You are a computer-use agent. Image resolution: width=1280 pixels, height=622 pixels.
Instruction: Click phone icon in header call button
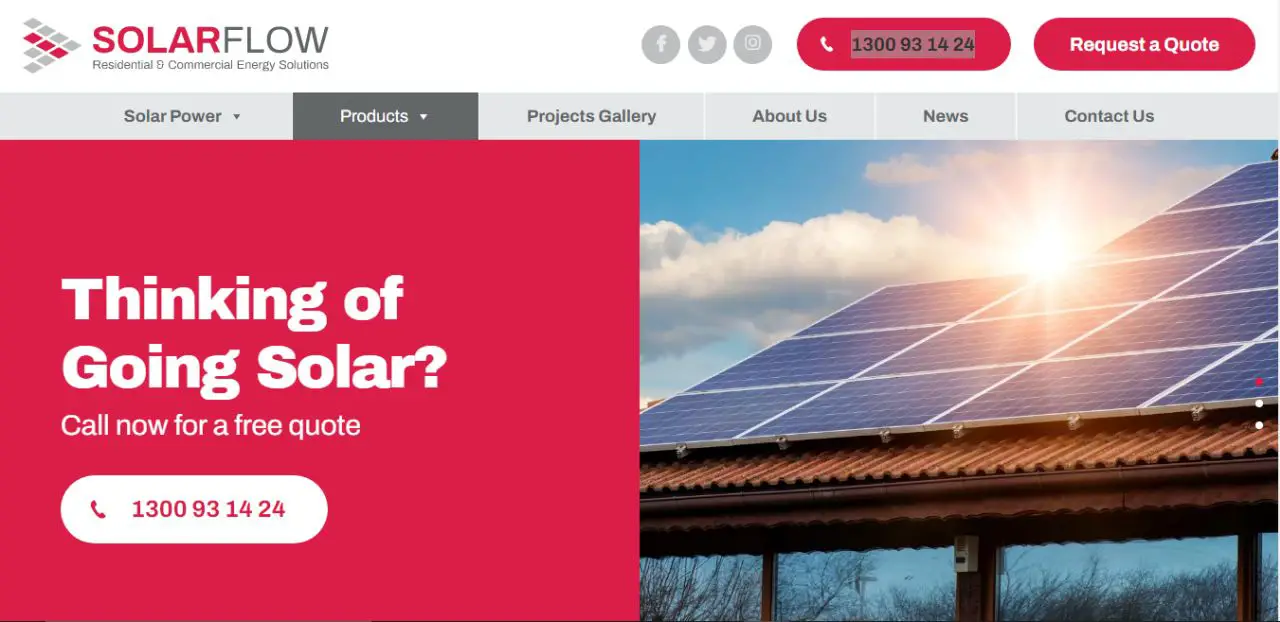tap(826, 44)
